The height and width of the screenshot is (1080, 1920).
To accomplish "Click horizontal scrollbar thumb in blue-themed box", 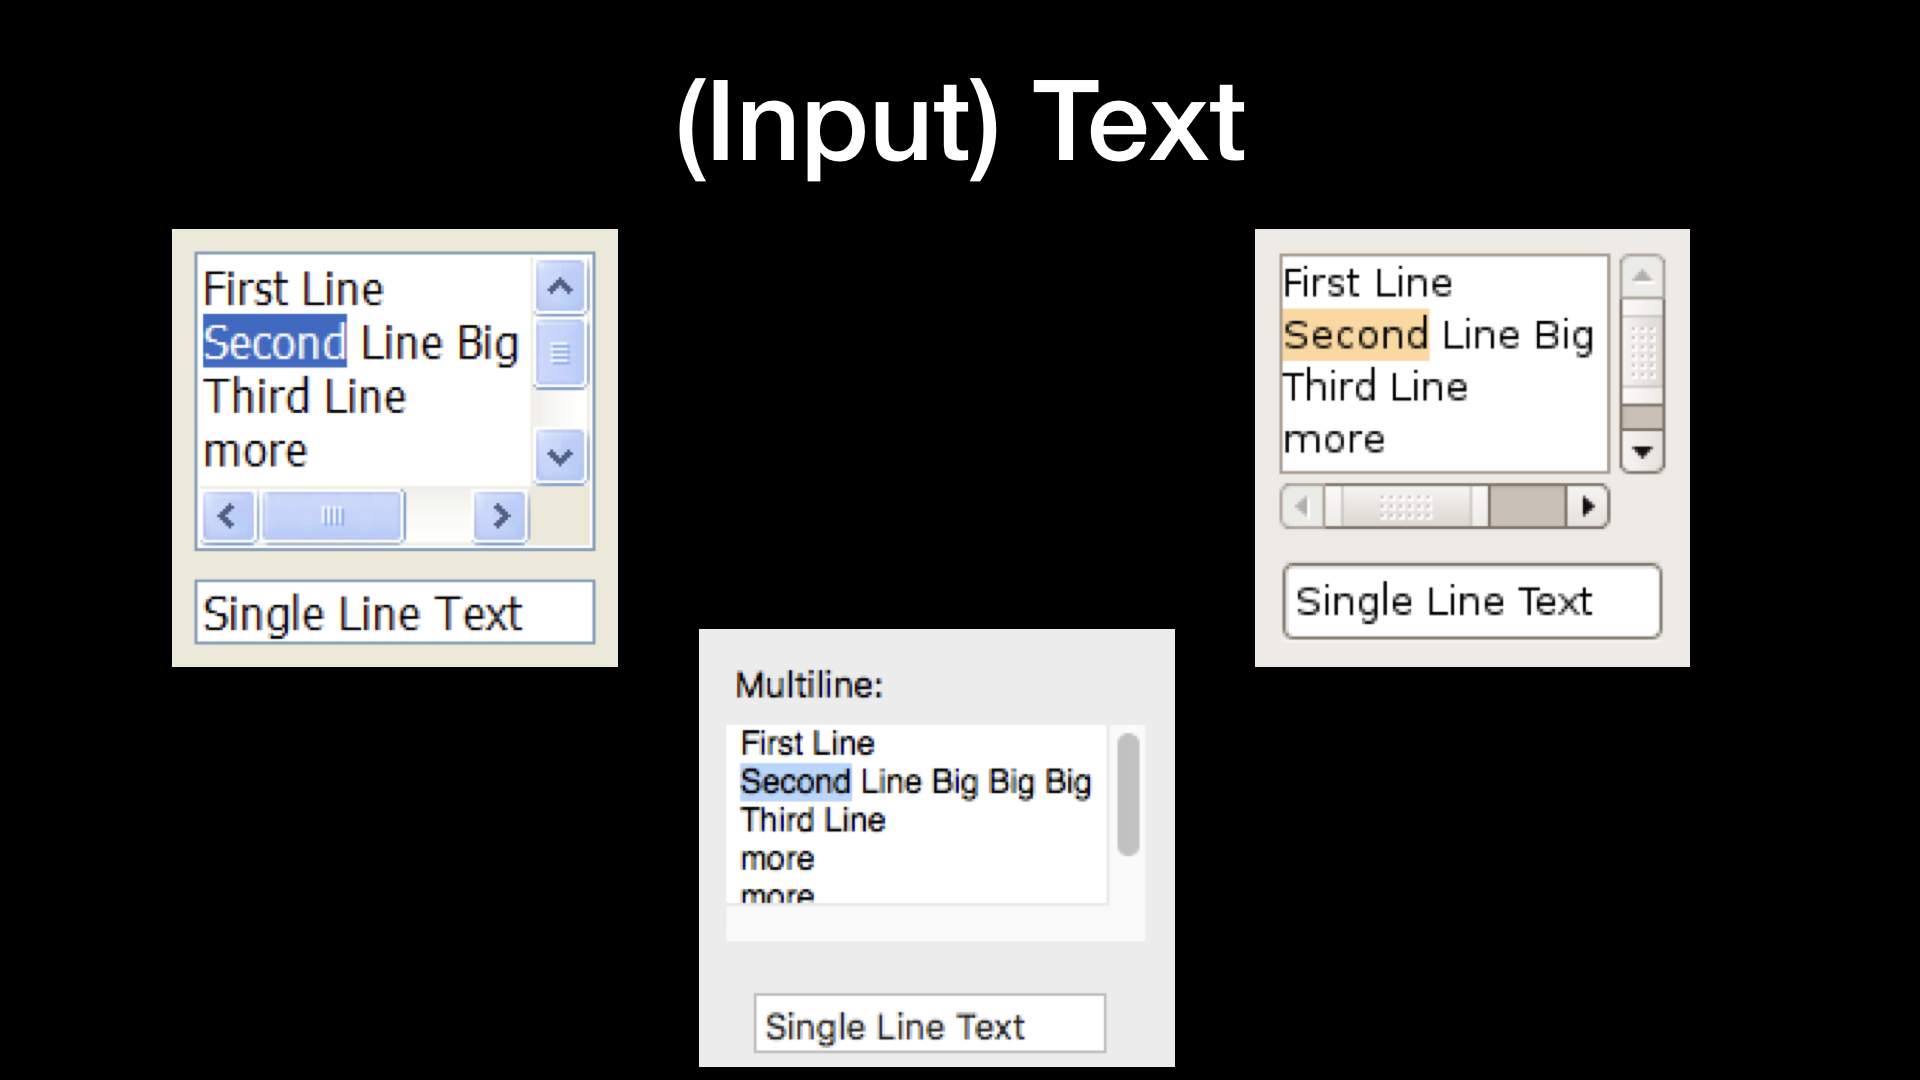I will pos(332,516).
